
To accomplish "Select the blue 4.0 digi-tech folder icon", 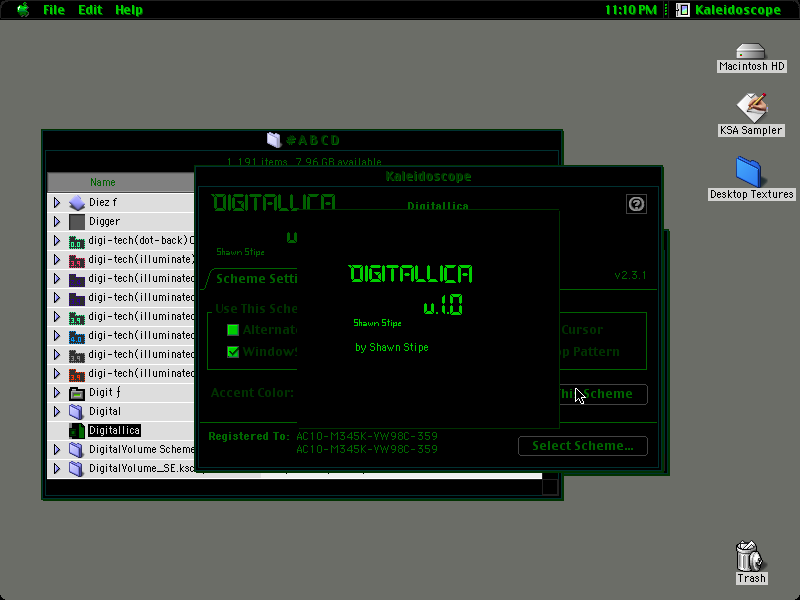I will (x=77, y=336).
